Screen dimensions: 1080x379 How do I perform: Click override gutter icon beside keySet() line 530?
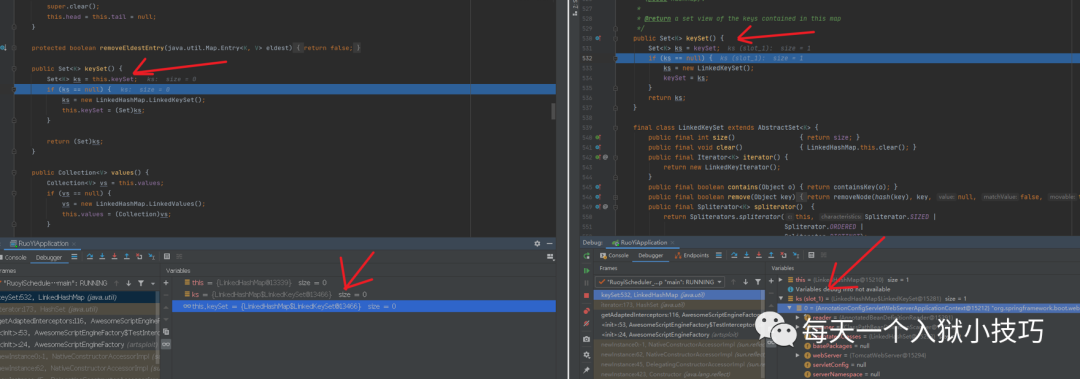[599, 39]
